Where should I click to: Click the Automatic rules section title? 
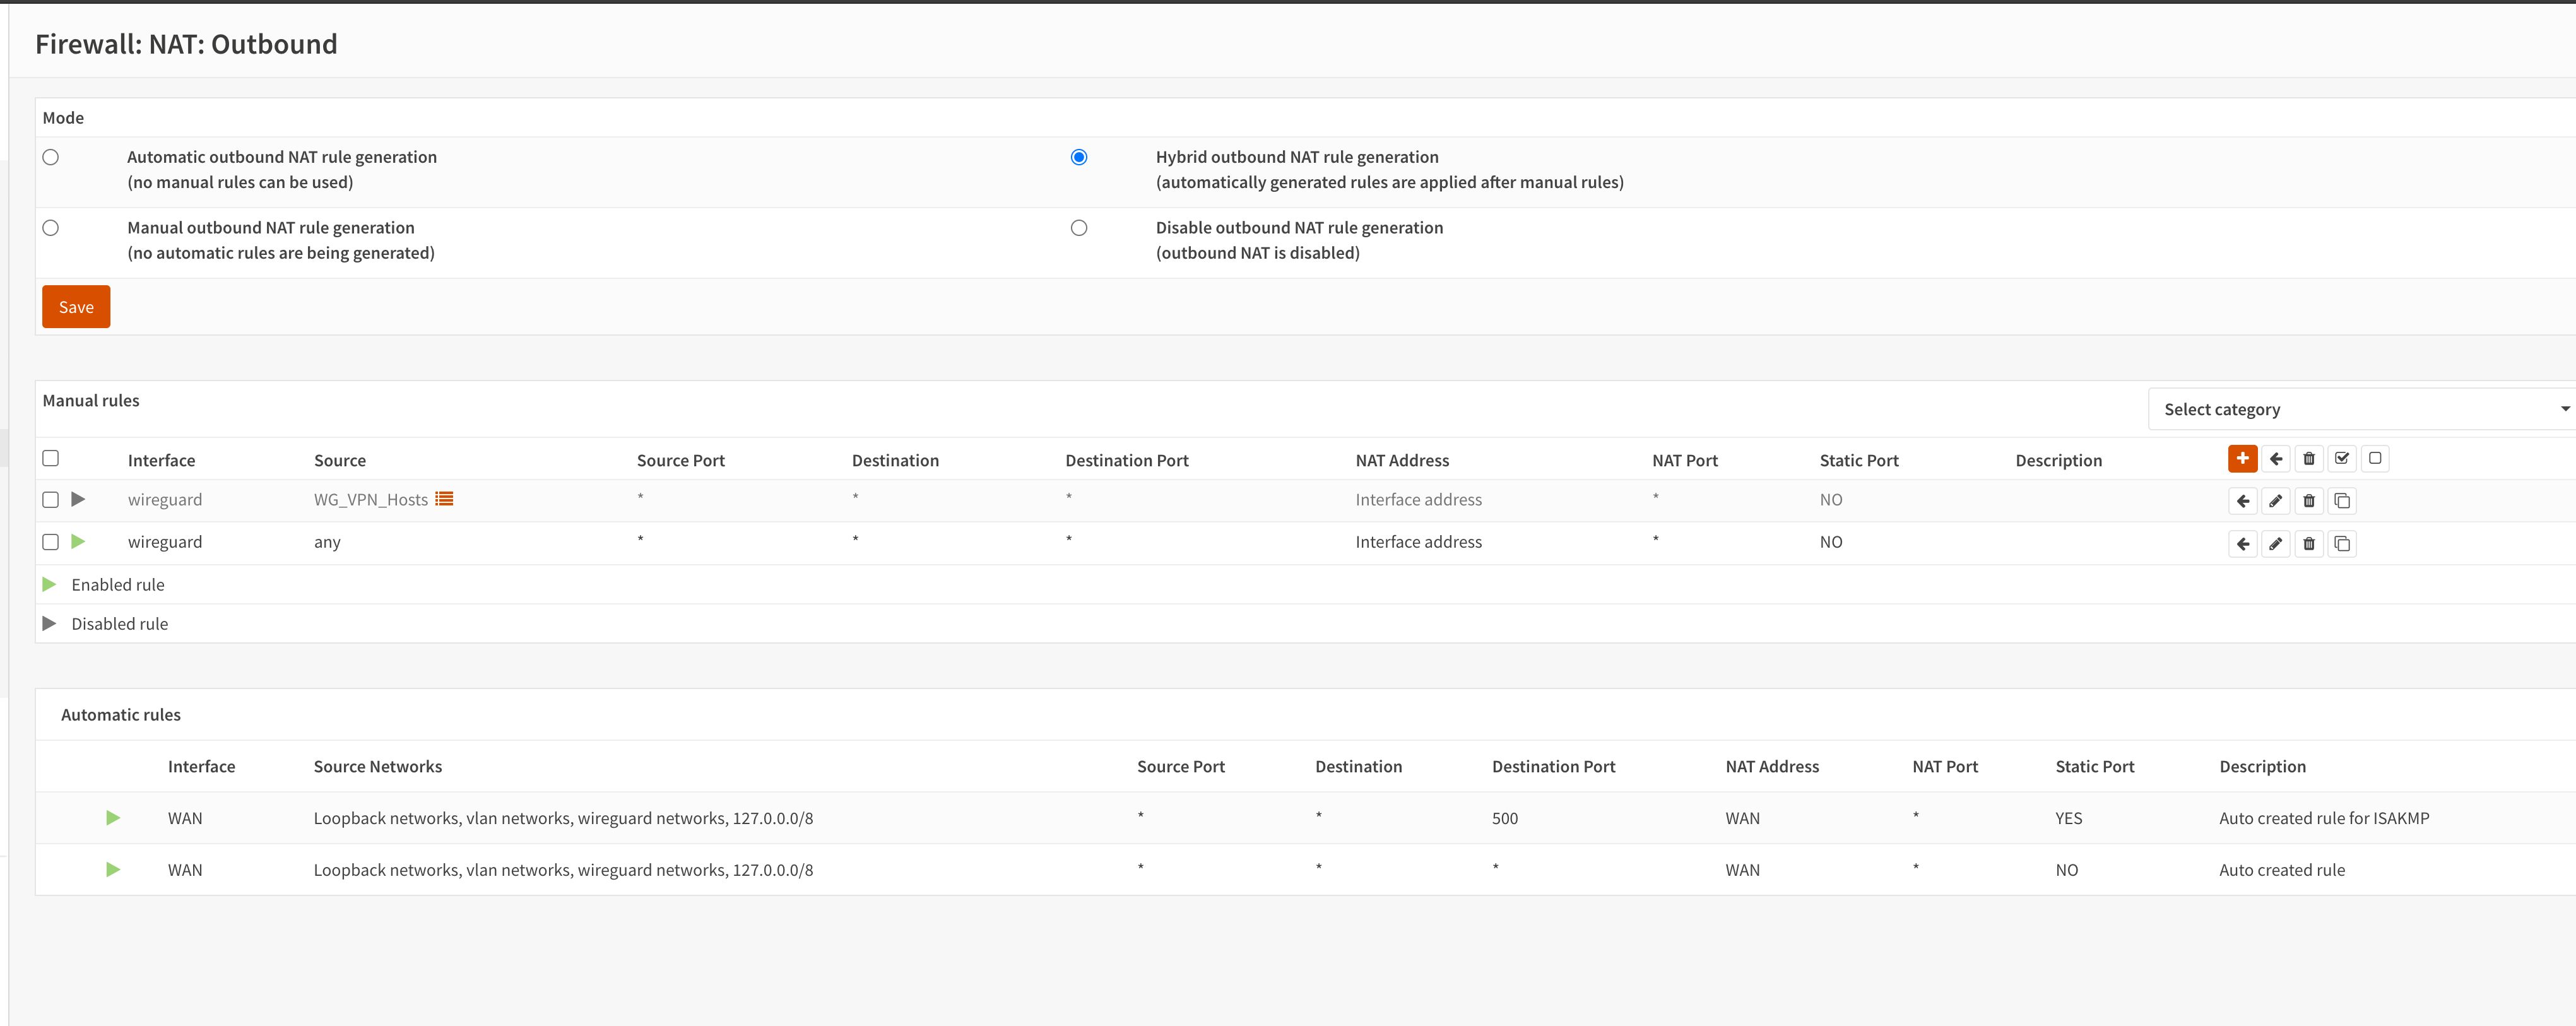point(121,714)
